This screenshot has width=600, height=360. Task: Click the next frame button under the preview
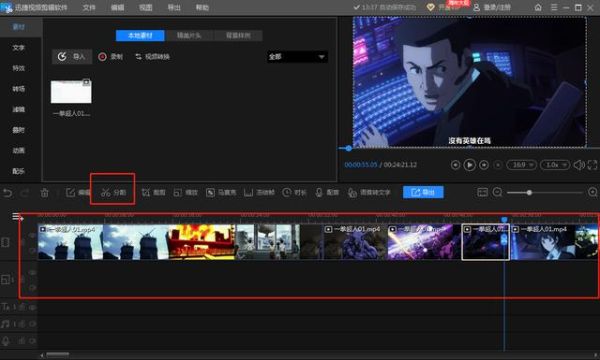[x=484, y=165]
